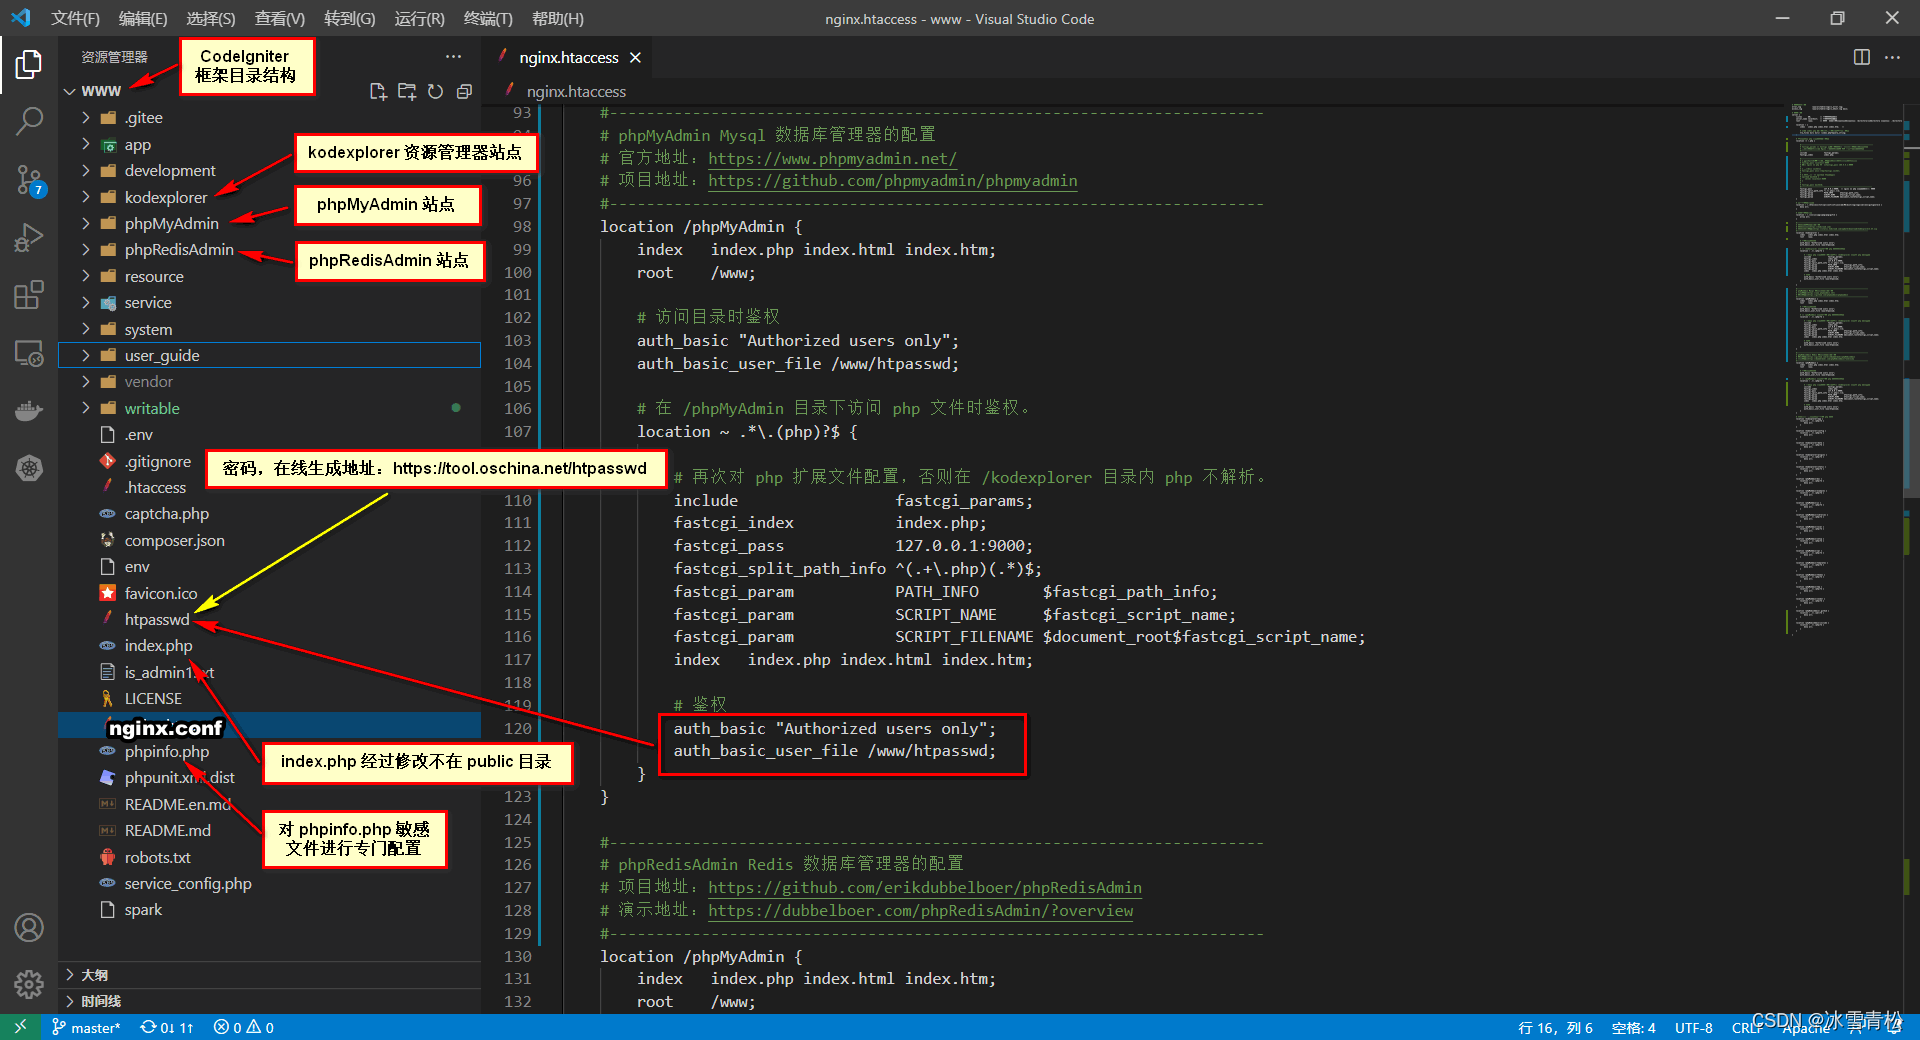Expand the kodexplorer folder

coord(86,197)
